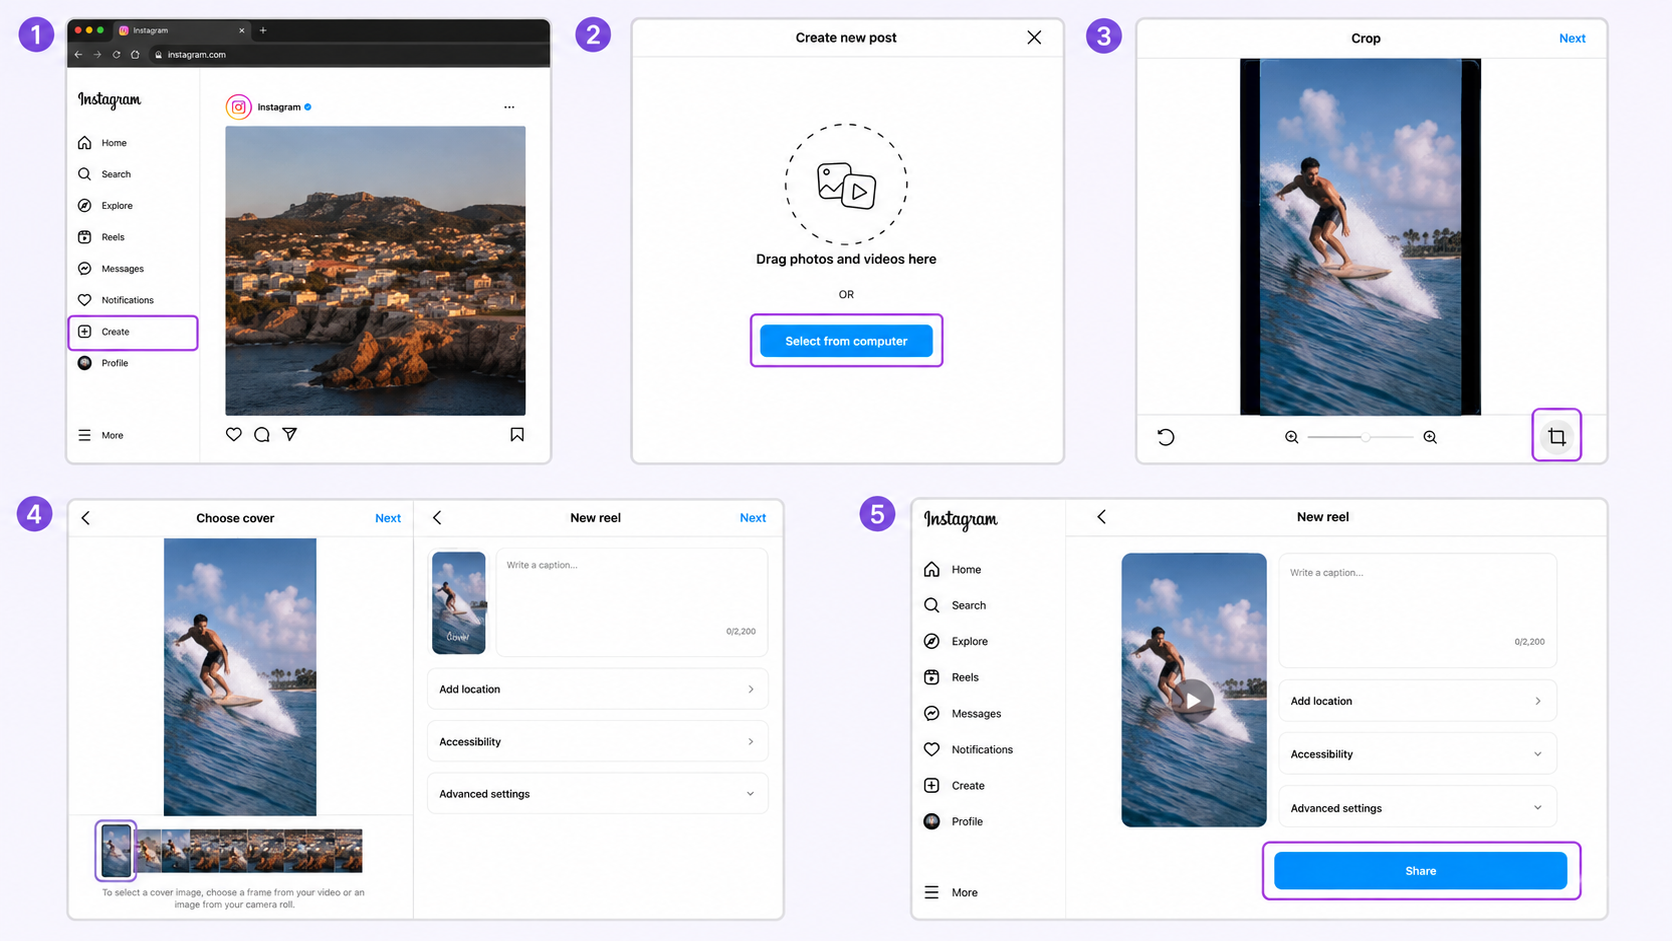Image resolution: width=1672 pixels, height=941 pixels.
Task: Close the Create new post dialog
Action: pos(1034,37)
